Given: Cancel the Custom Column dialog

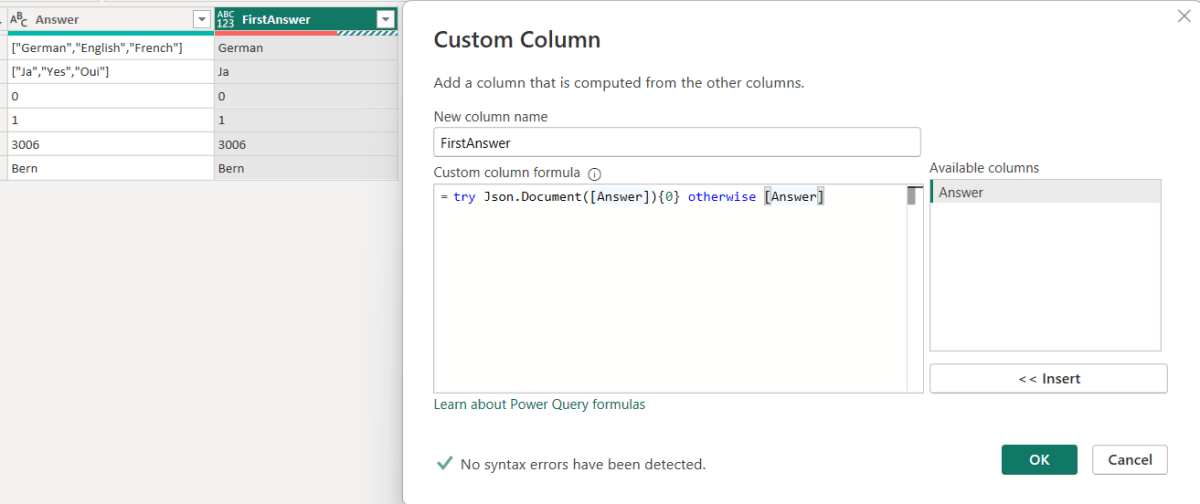Looking at the screenshot, I should coord(1130,460).
